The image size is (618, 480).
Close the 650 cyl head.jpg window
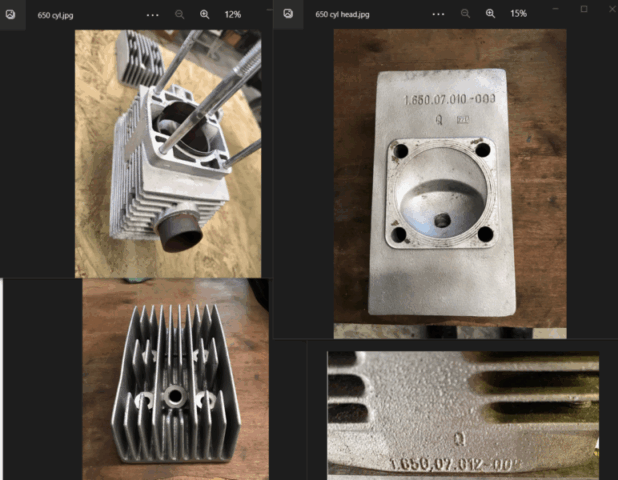pos(609,9)
